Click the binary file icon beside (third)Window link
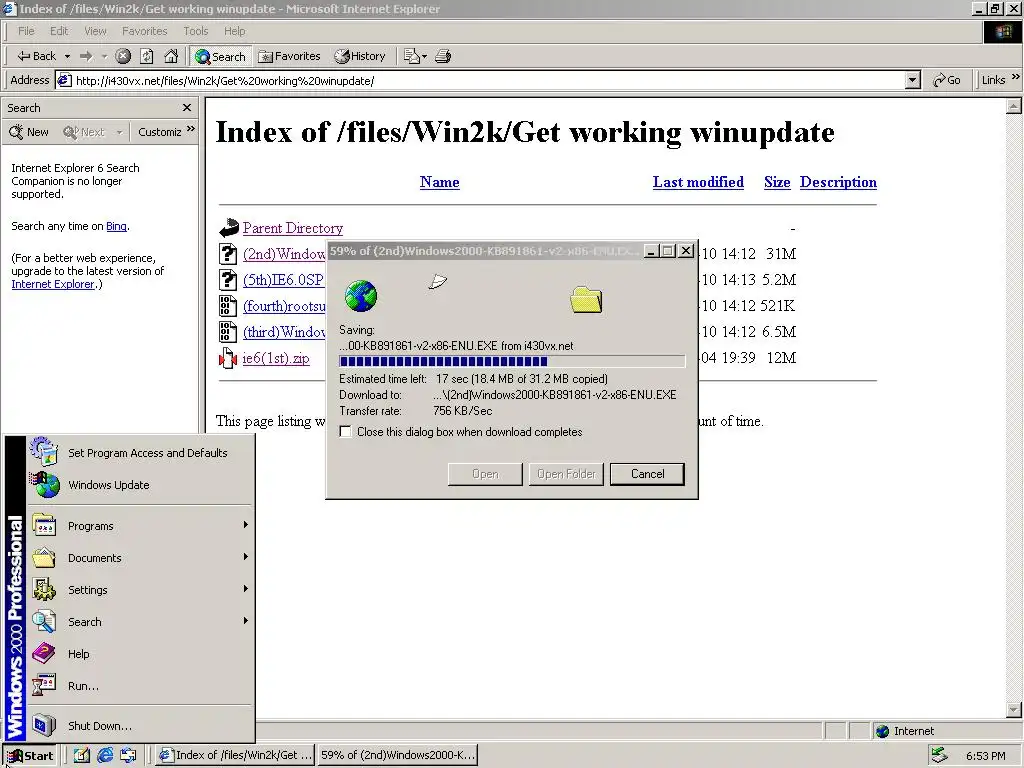This screenshot has width=1024, height=768. (x=227, y=332)
